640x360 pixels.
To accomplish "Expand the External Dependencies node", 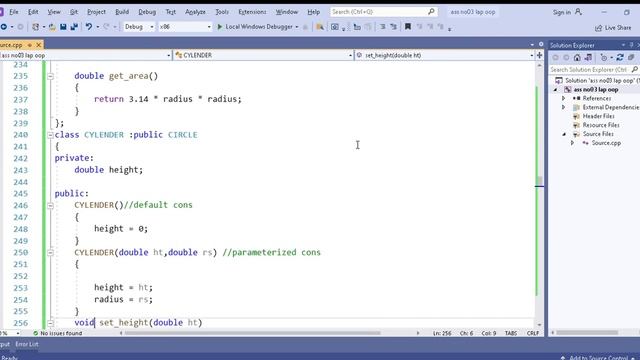I will pos(564,107).
